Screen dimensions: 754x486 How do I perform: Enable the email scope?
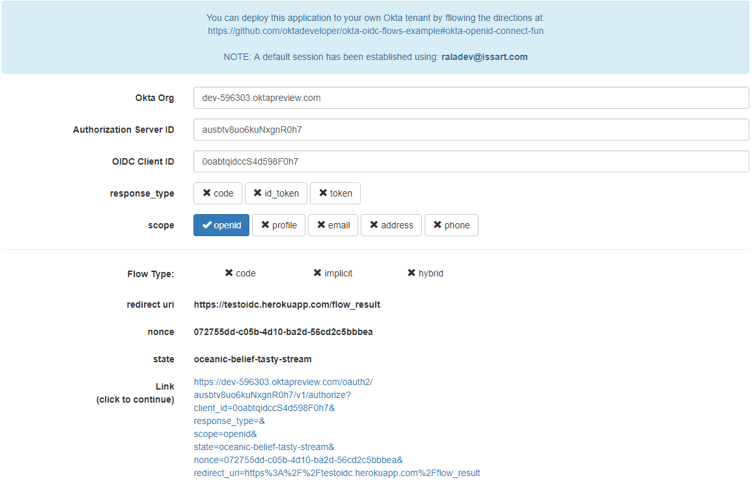333,225
